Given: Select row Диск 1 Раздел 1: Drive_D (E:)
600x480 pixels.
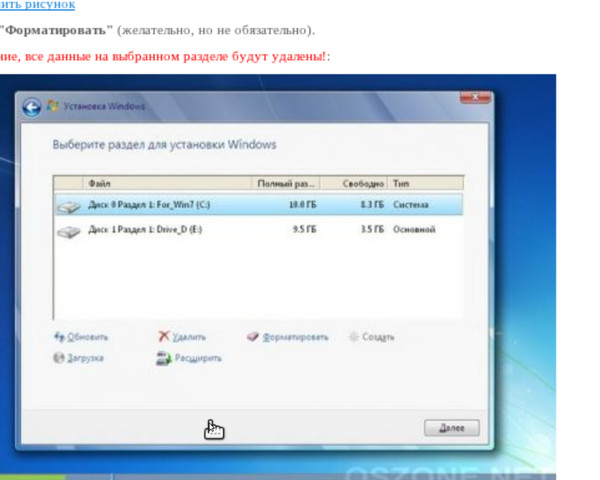Looking at the screenshot, I should [259, 230].
